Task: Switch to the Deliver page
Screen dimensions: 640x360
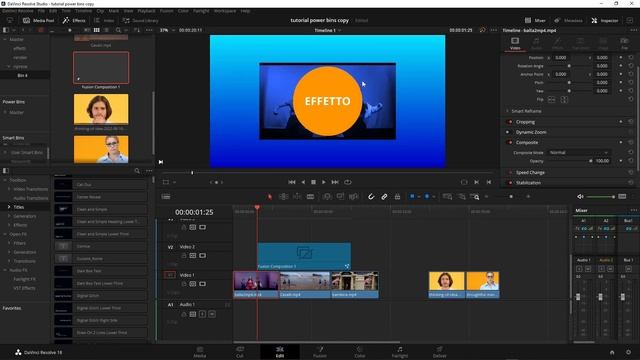Action: click(x=440, y=352)
